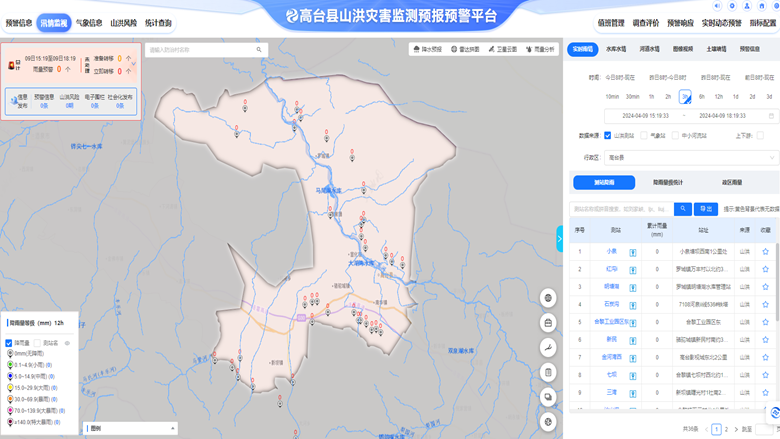780x439 pixels.
Task: Click the search magnifier button in station list
Action: tap(682, 209)
